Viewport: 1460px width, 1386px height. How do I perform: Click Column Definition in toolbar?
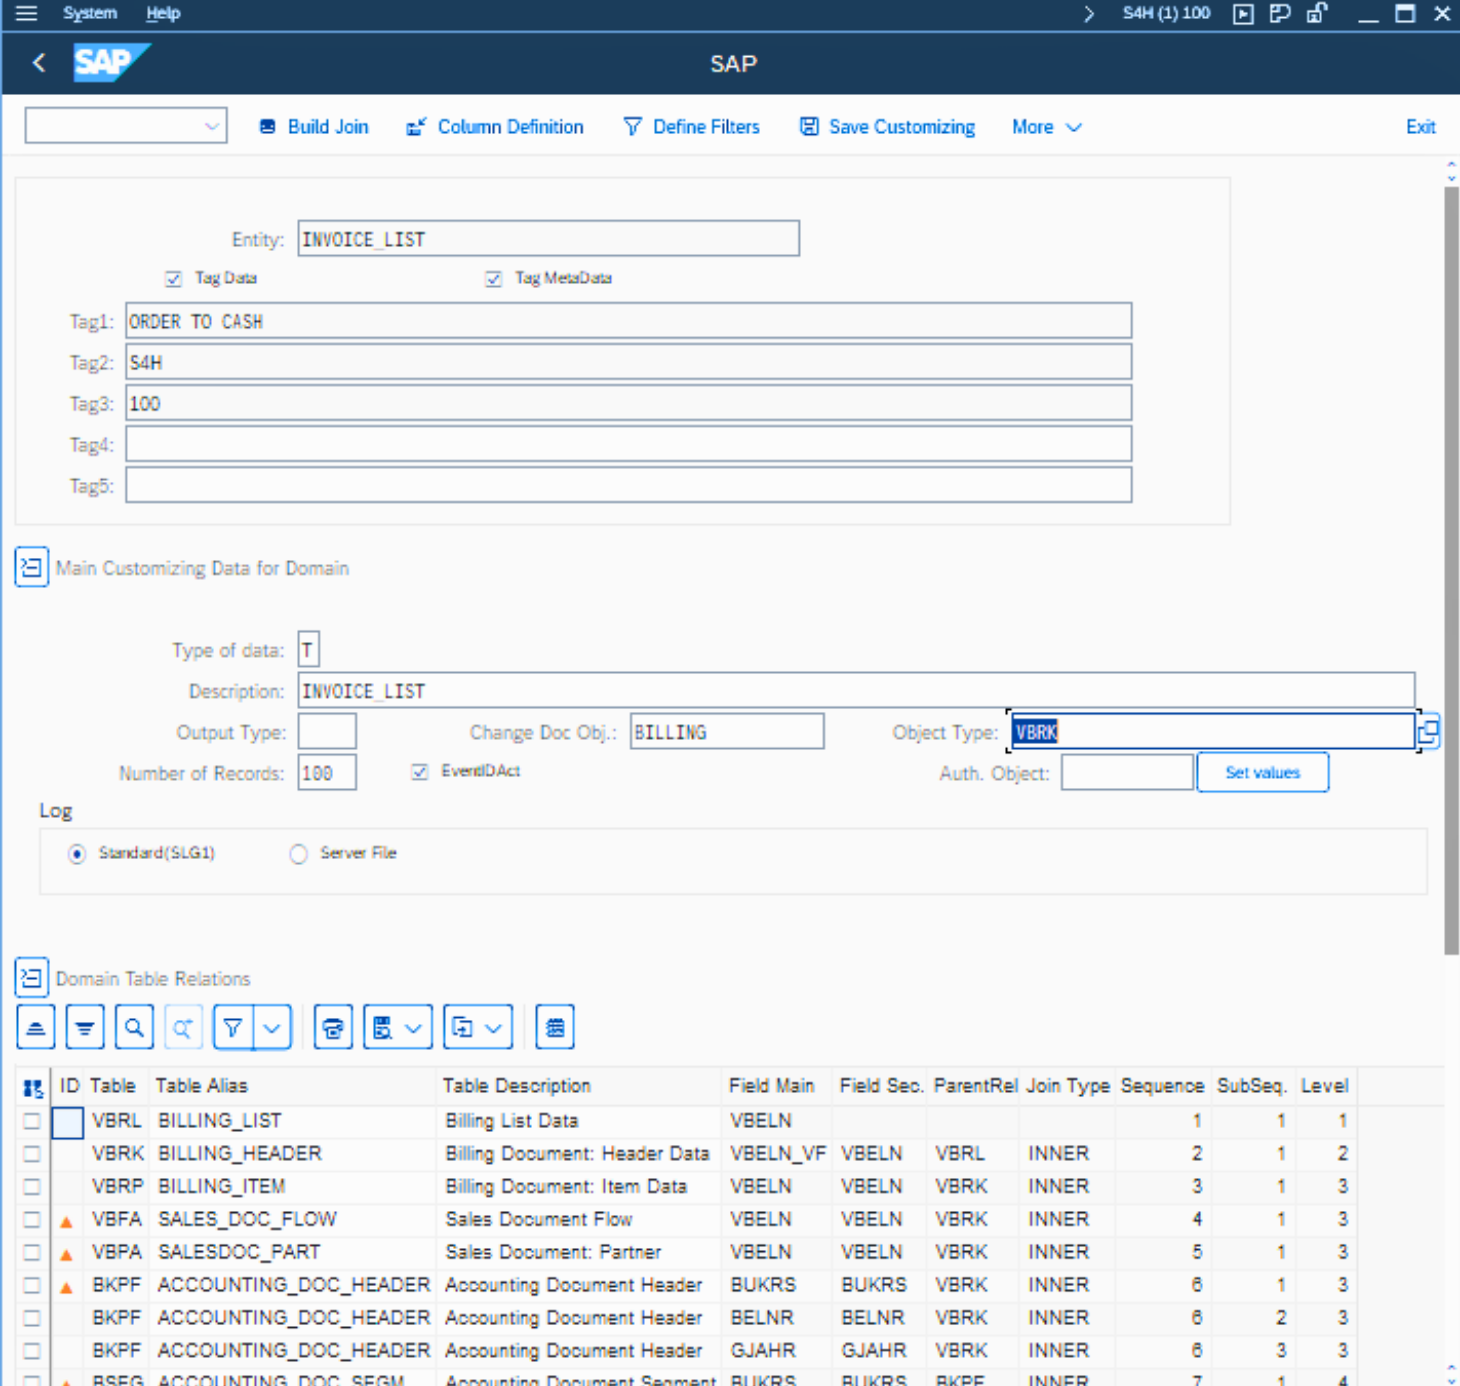(495, 127)
